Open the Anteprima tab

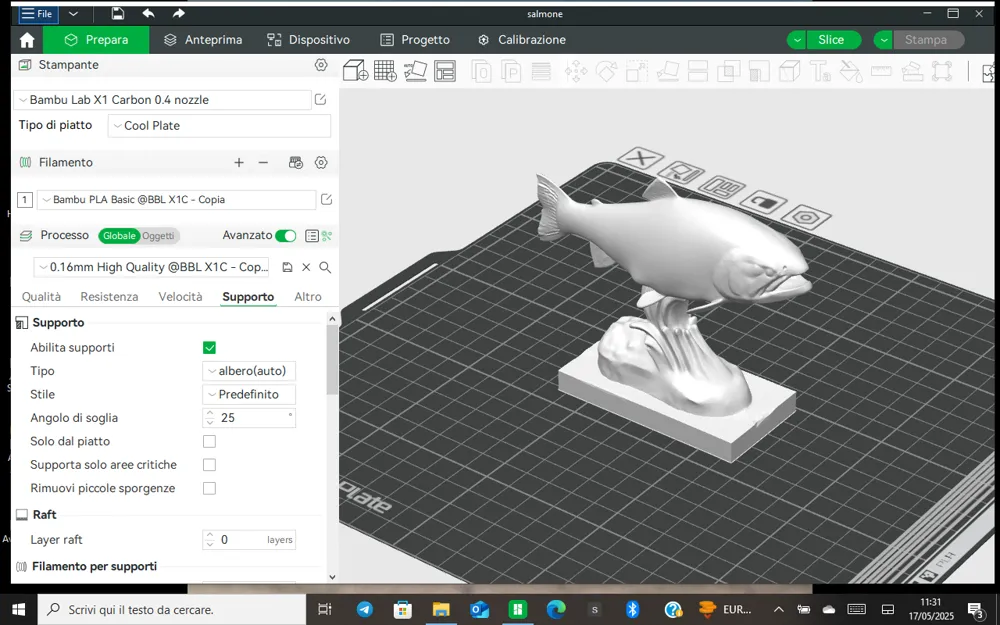click(x=203, y=40)
